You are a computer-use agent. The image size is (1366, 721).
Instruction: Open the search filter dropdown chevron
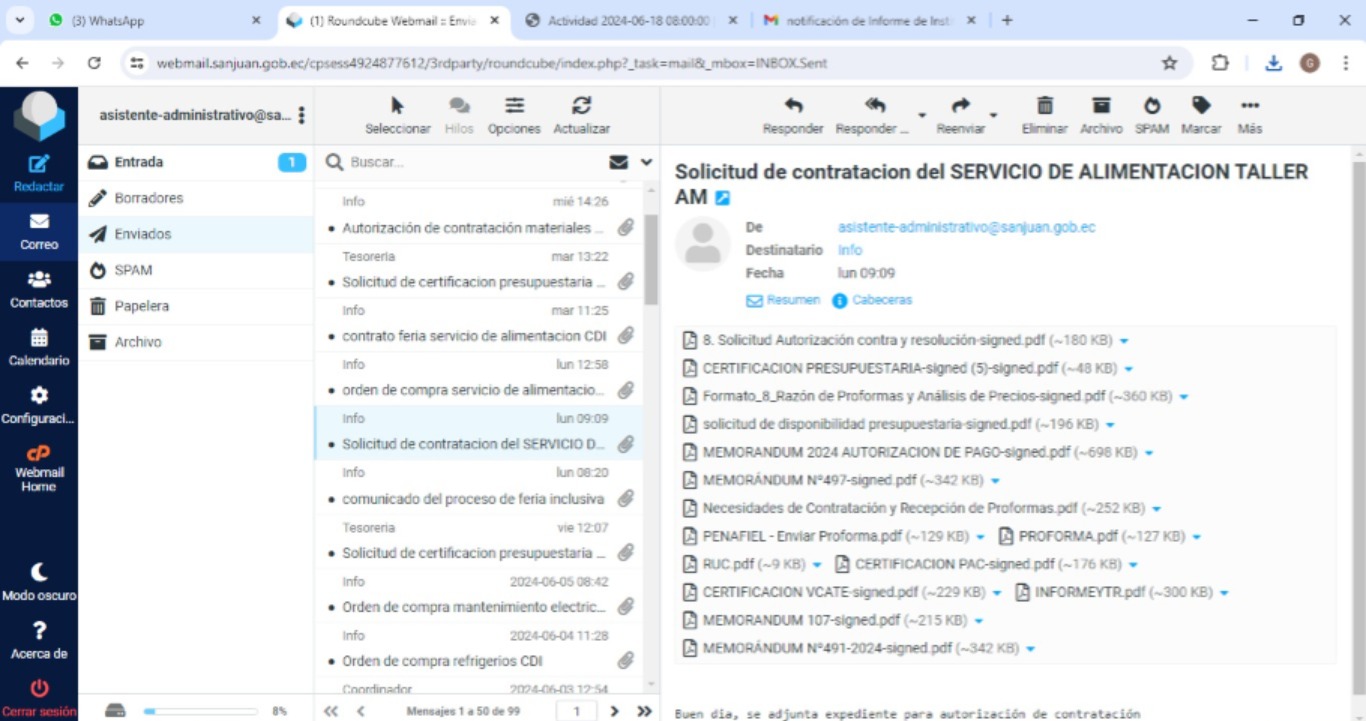click(646, 162)
